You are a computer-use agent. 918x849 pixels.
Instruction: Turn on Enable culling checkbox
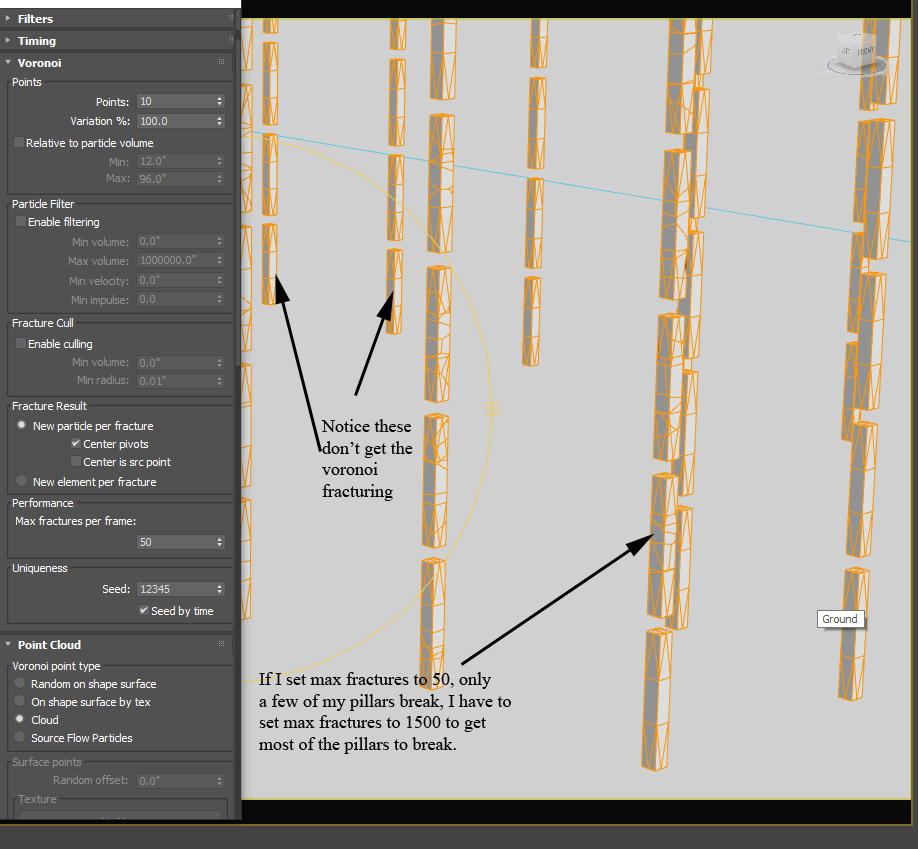click(19, 344)
